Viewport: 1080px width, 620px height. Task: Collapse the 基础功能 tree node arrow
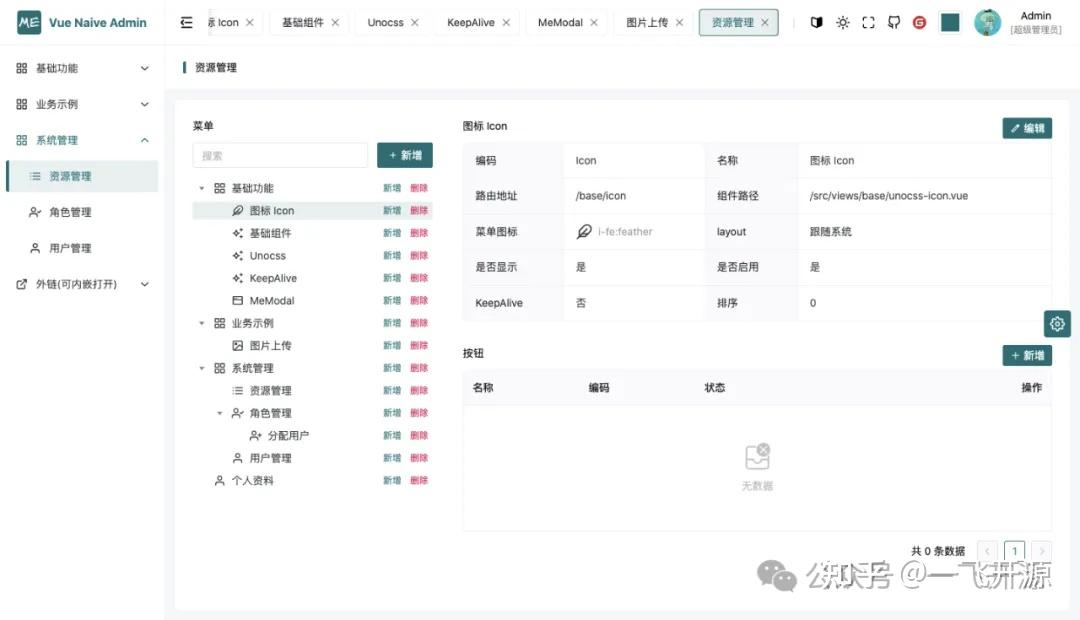tap(202, 188)
